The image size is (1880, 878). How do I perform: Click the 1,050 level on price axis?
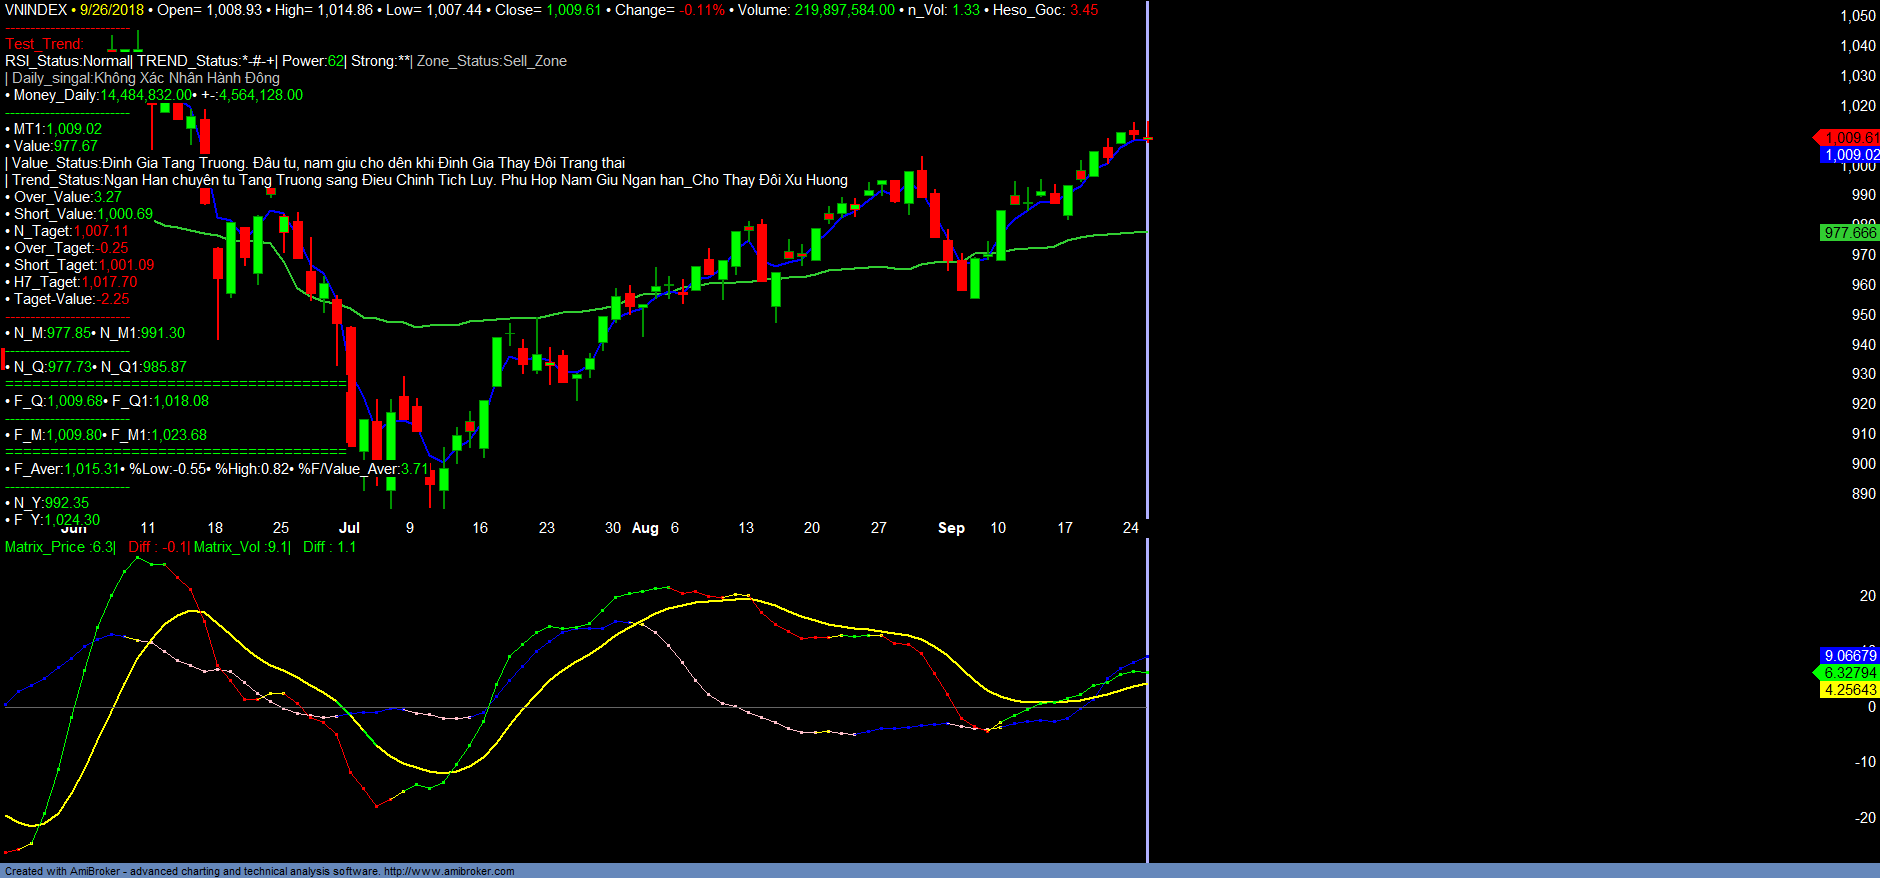(x=1857, y=16)
